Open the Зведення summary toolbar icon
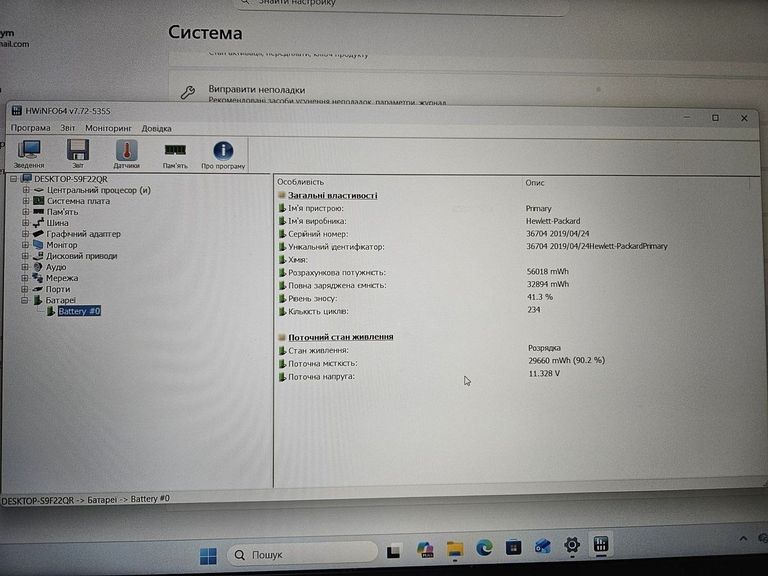 click(29, 154)
